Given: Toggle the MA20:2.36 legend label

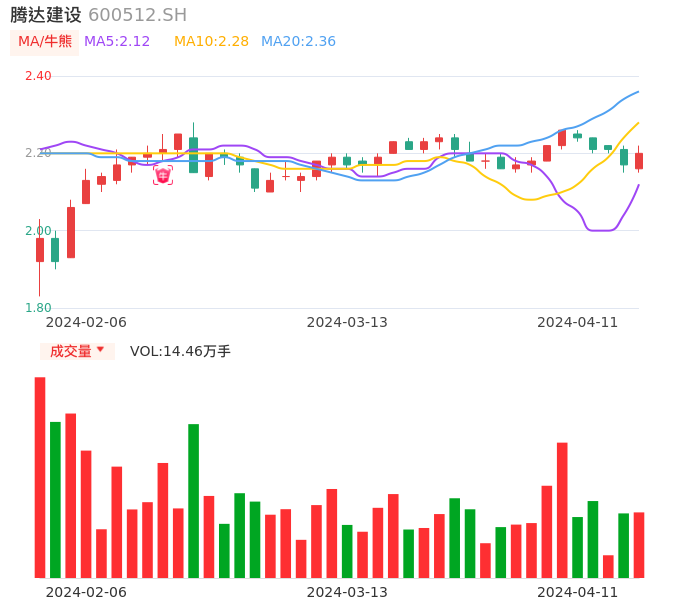Looking at the screenshot, I should click(x=298, y=42).
